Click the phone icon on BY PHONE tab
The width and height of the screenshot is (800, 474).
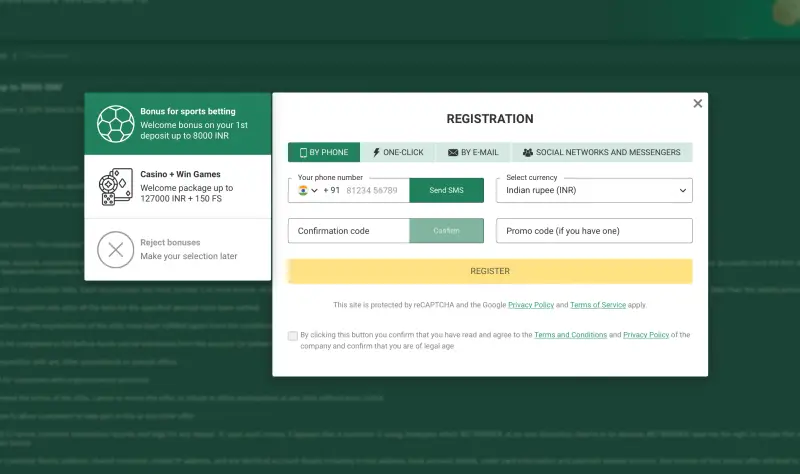tap(303, 153)
